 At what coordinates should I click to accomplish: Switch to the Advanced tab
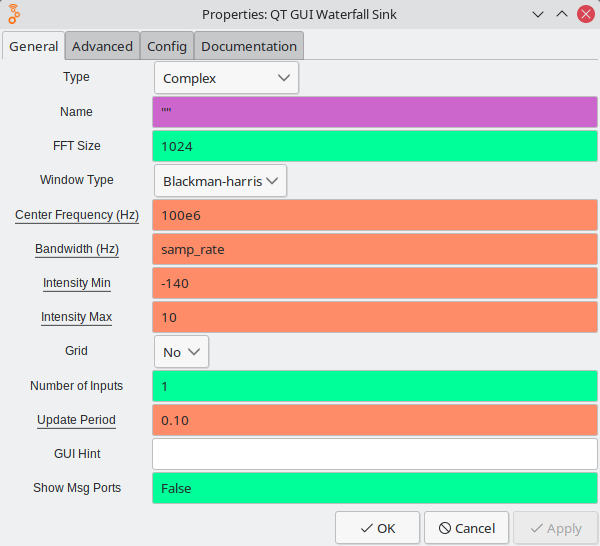[x=102, y=46]
